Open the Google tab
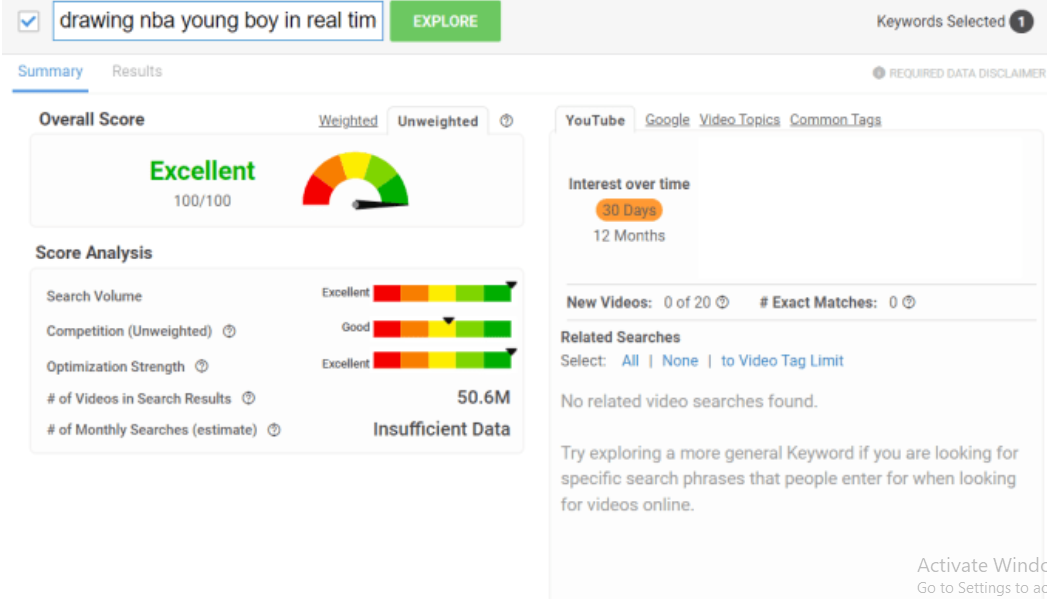 pyautogui.click(x=667, y=119)
